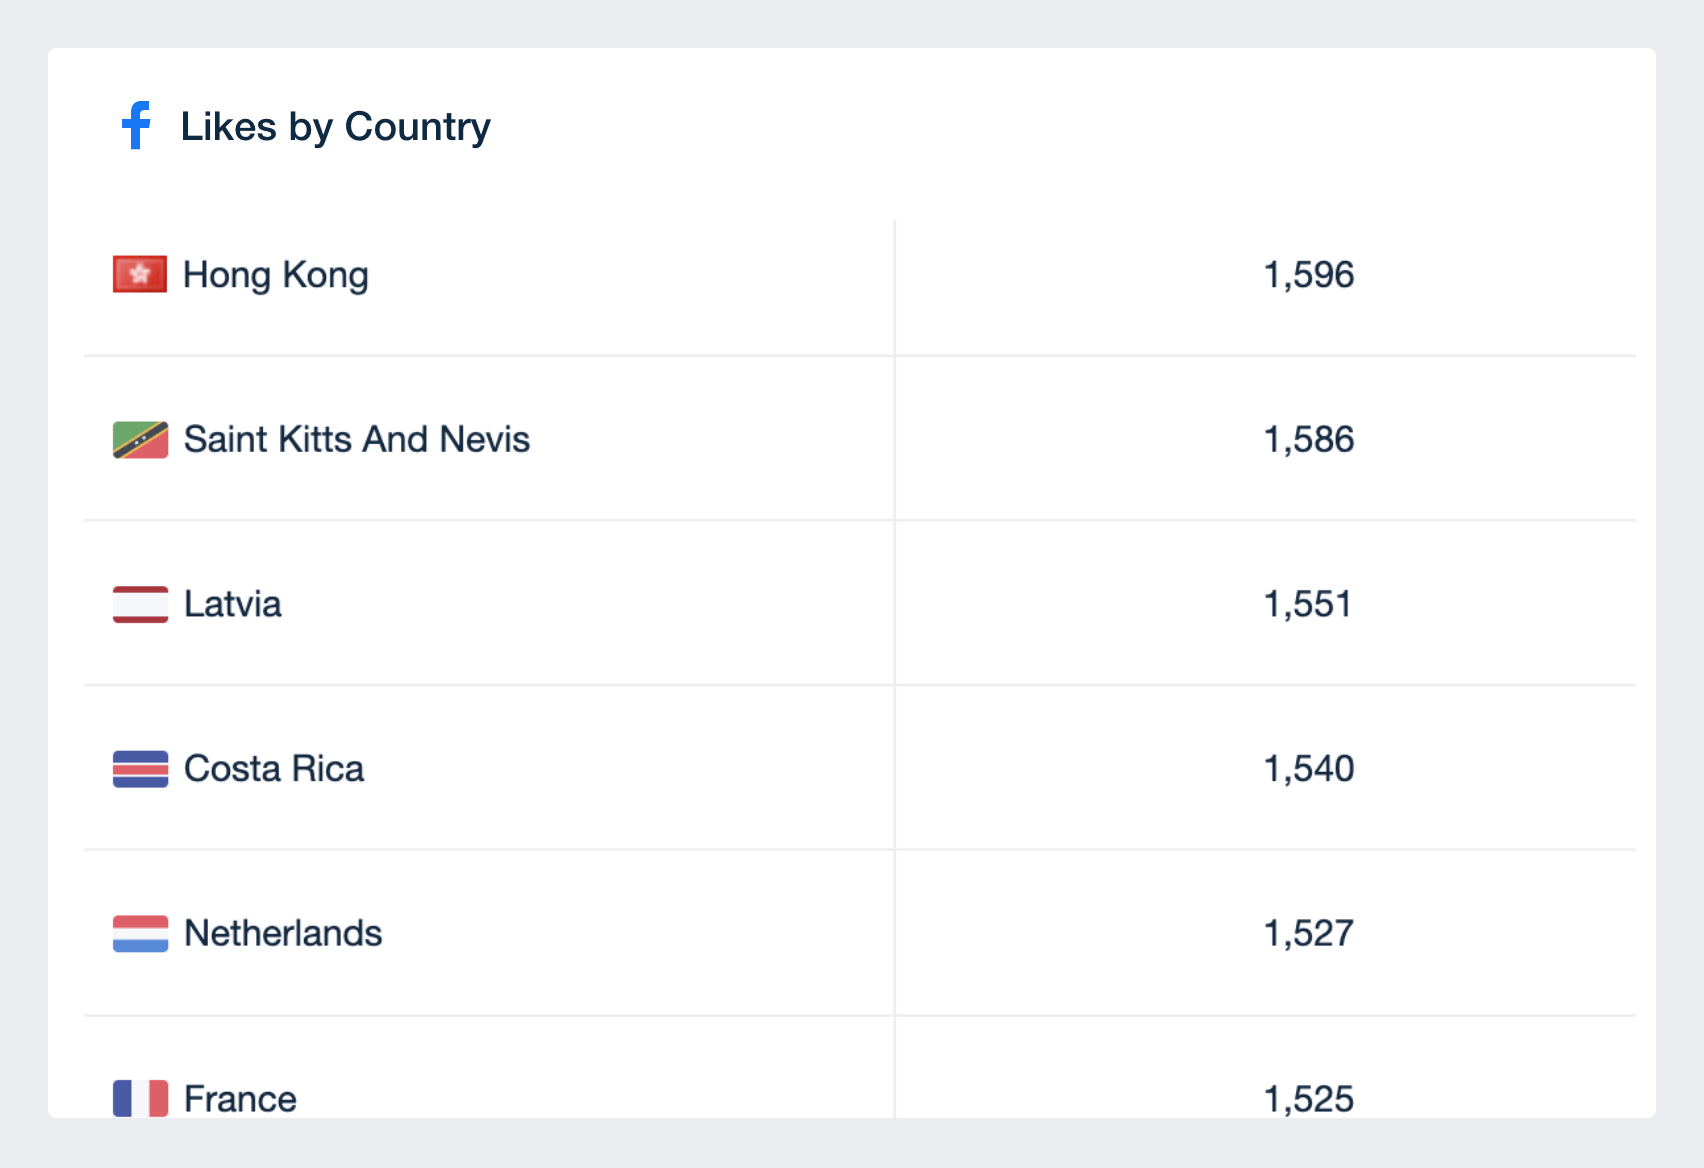Click the Netherlands flag icon
Viewport: 1704px width, 1168px height.
pyautogui.click(x=140, y=933)
